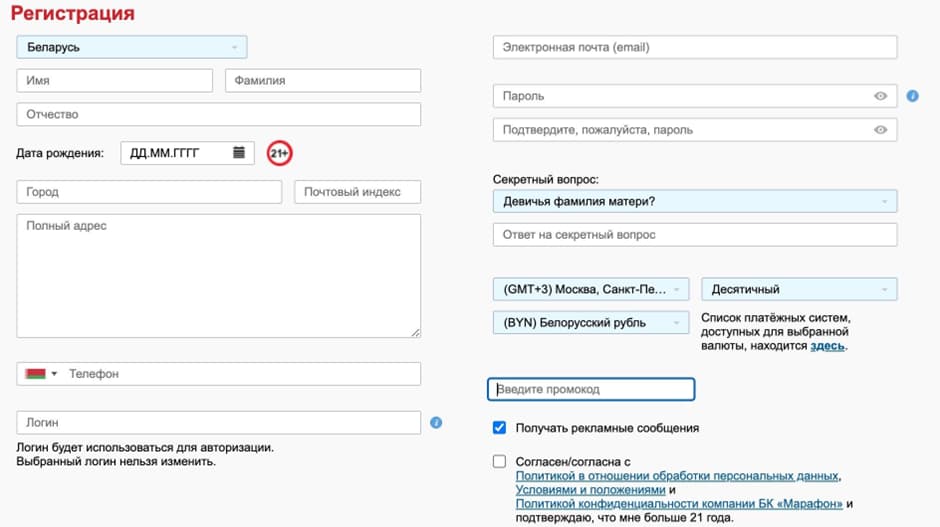The height and width of the screenshot is (527, 940).
Task: Open the Десятичный odds format dropdown
Action: click(799, 289)
